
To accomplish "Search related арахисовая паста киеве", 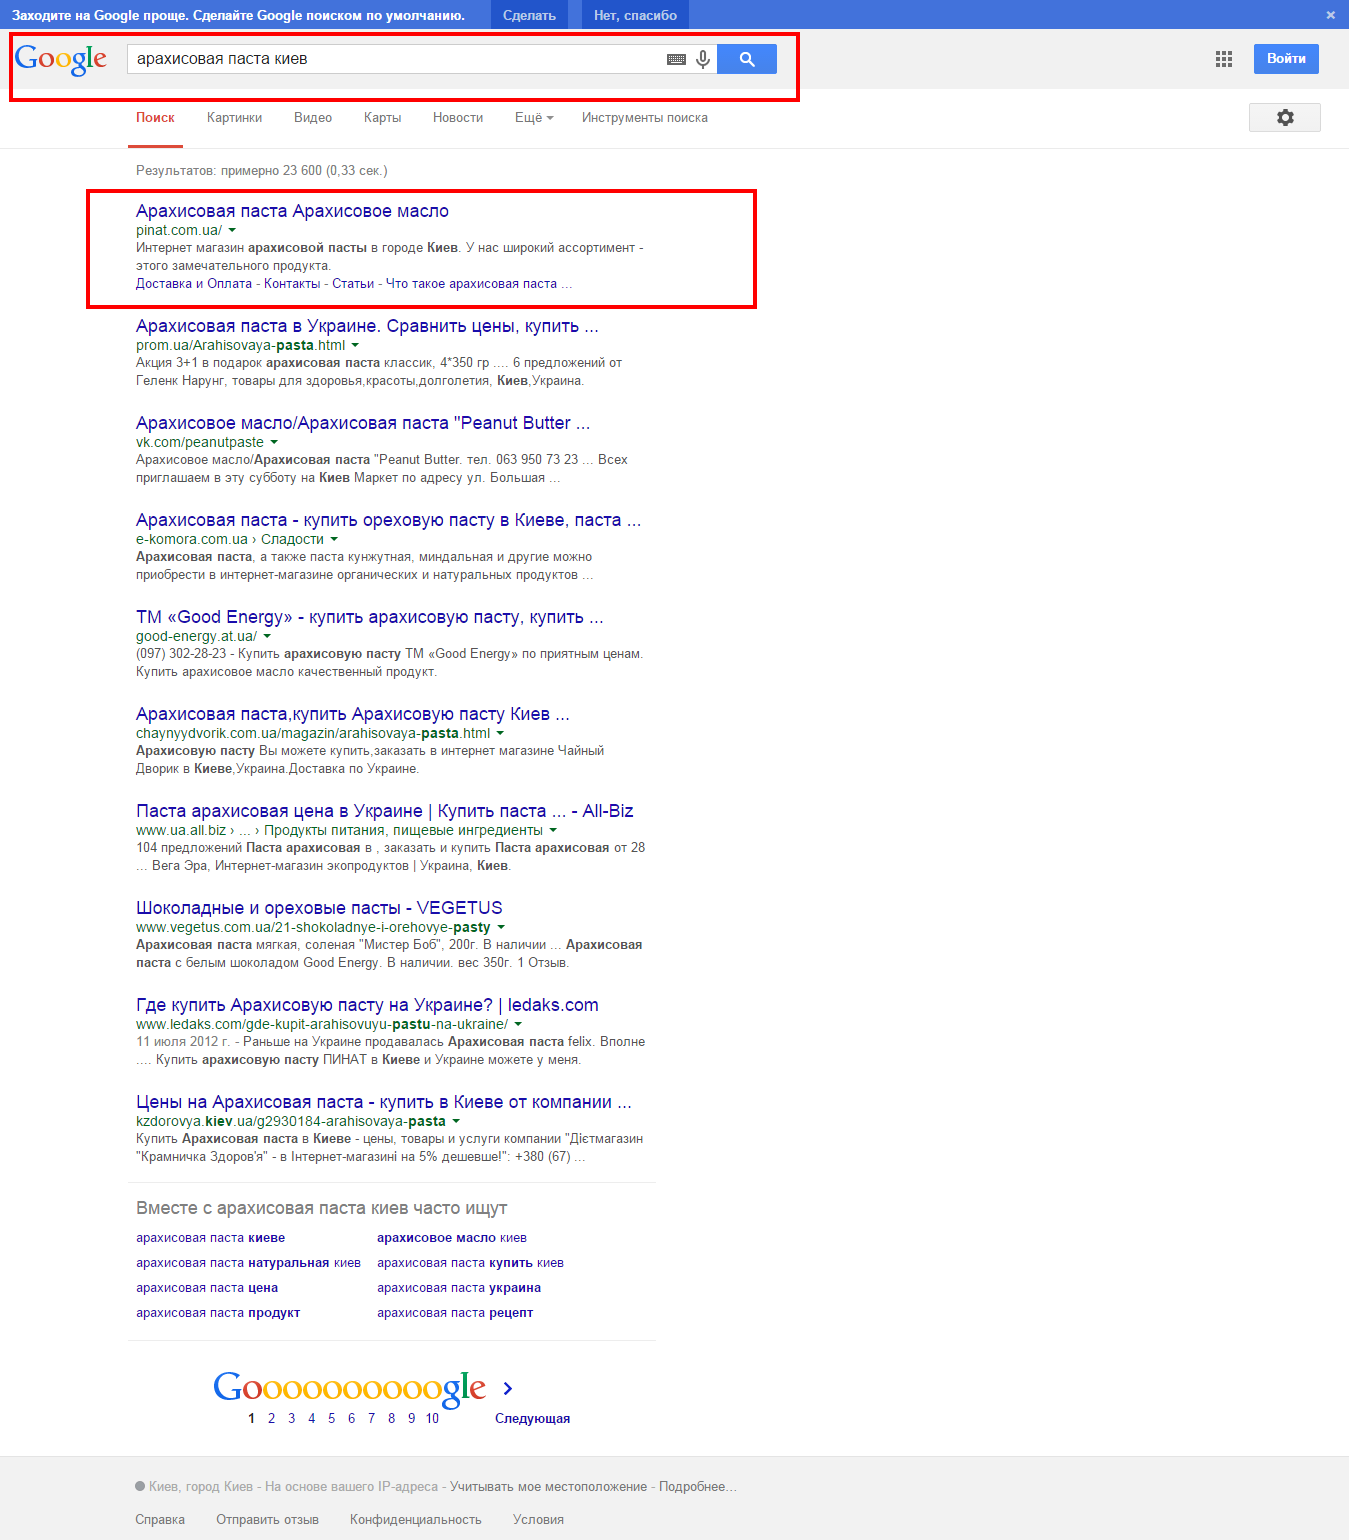I will (210, 1238).
